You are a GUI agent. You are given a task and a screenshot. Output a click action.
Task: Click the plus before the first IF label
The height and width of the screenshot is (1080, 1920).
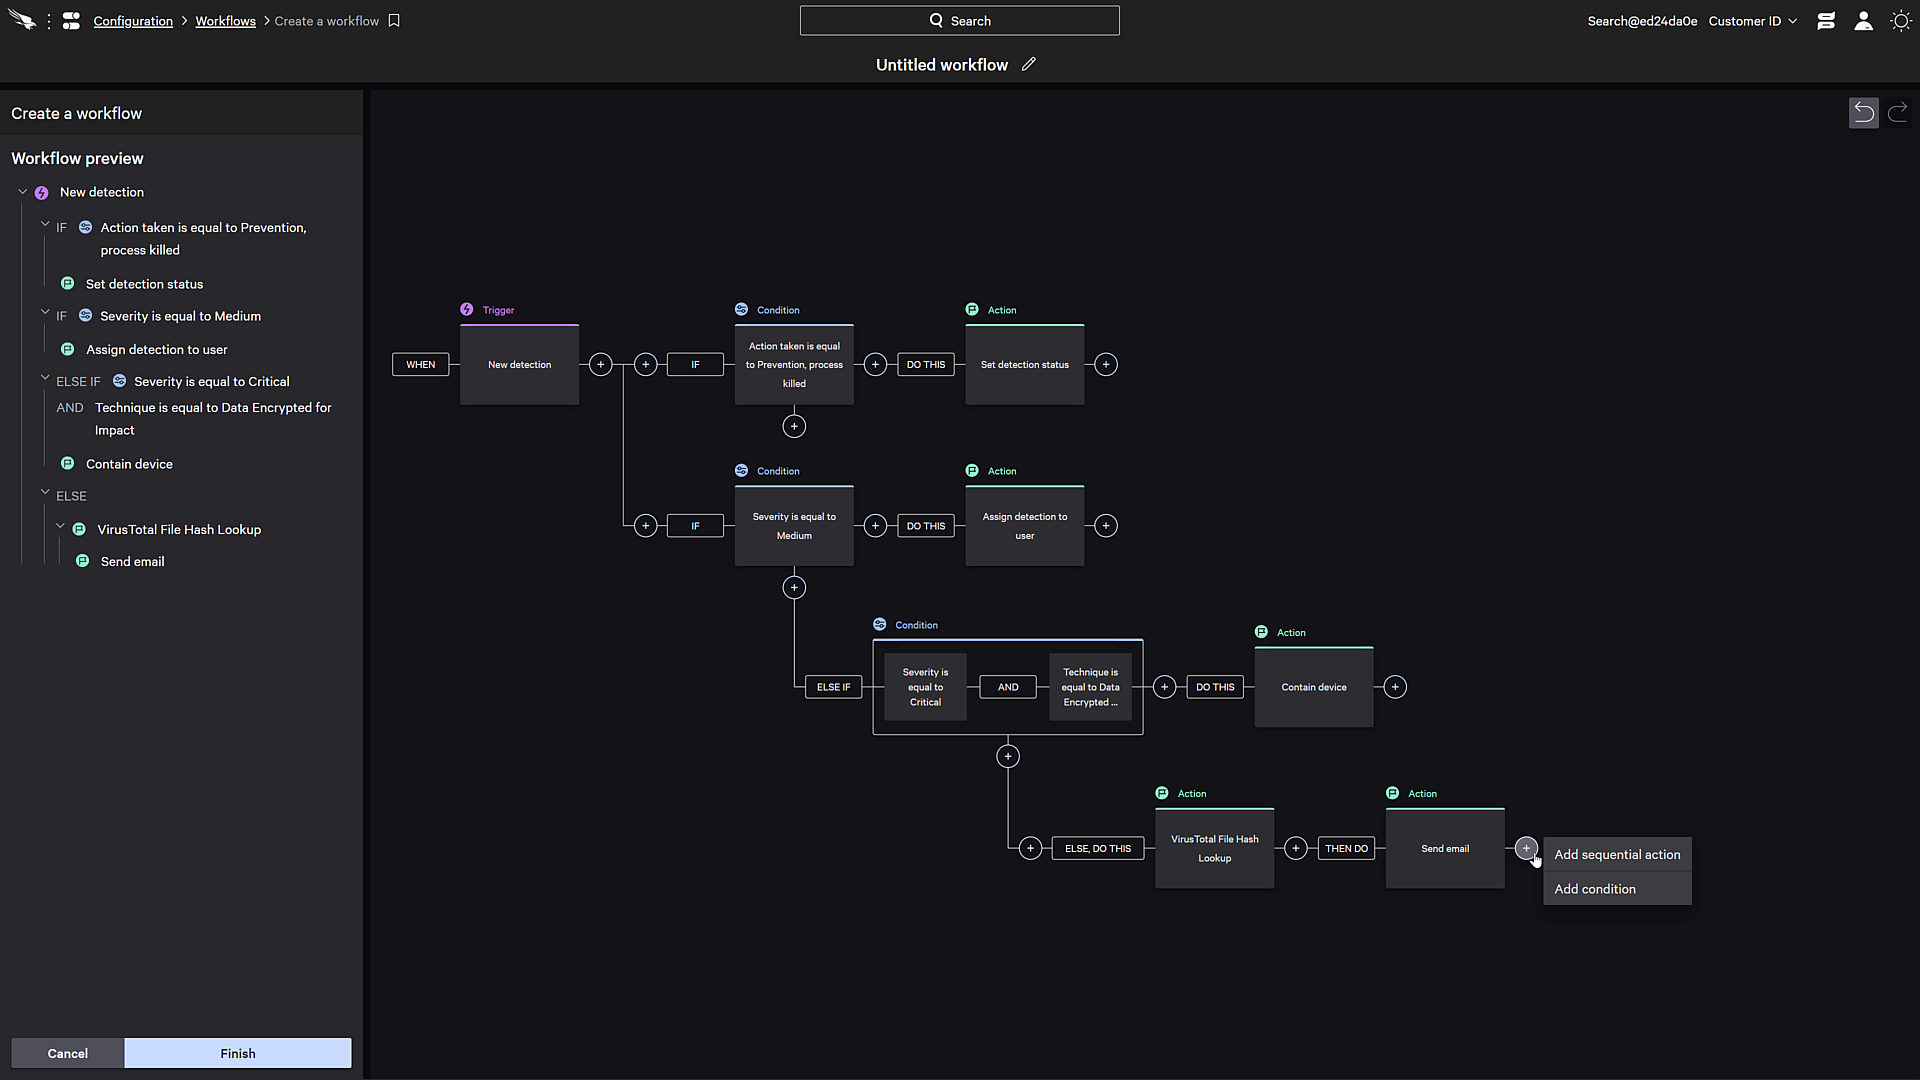646,365
